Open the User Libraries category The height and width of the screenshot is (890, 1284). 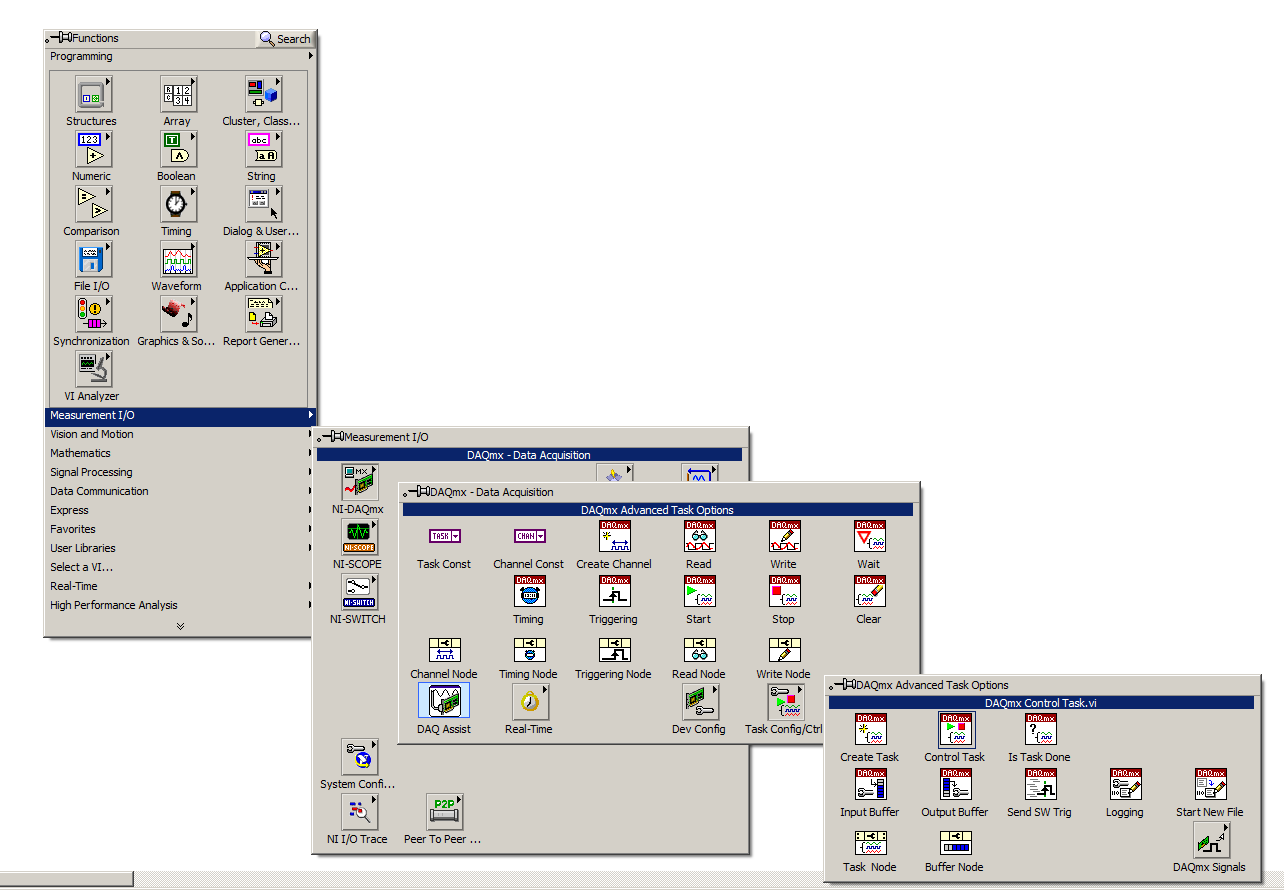(181, 549)
